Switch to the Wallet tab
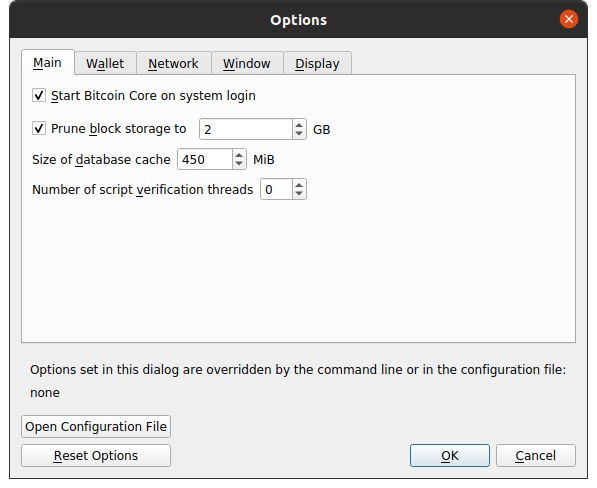The height and width of the screenshot is (488, 597). click(x=105, y=63)
